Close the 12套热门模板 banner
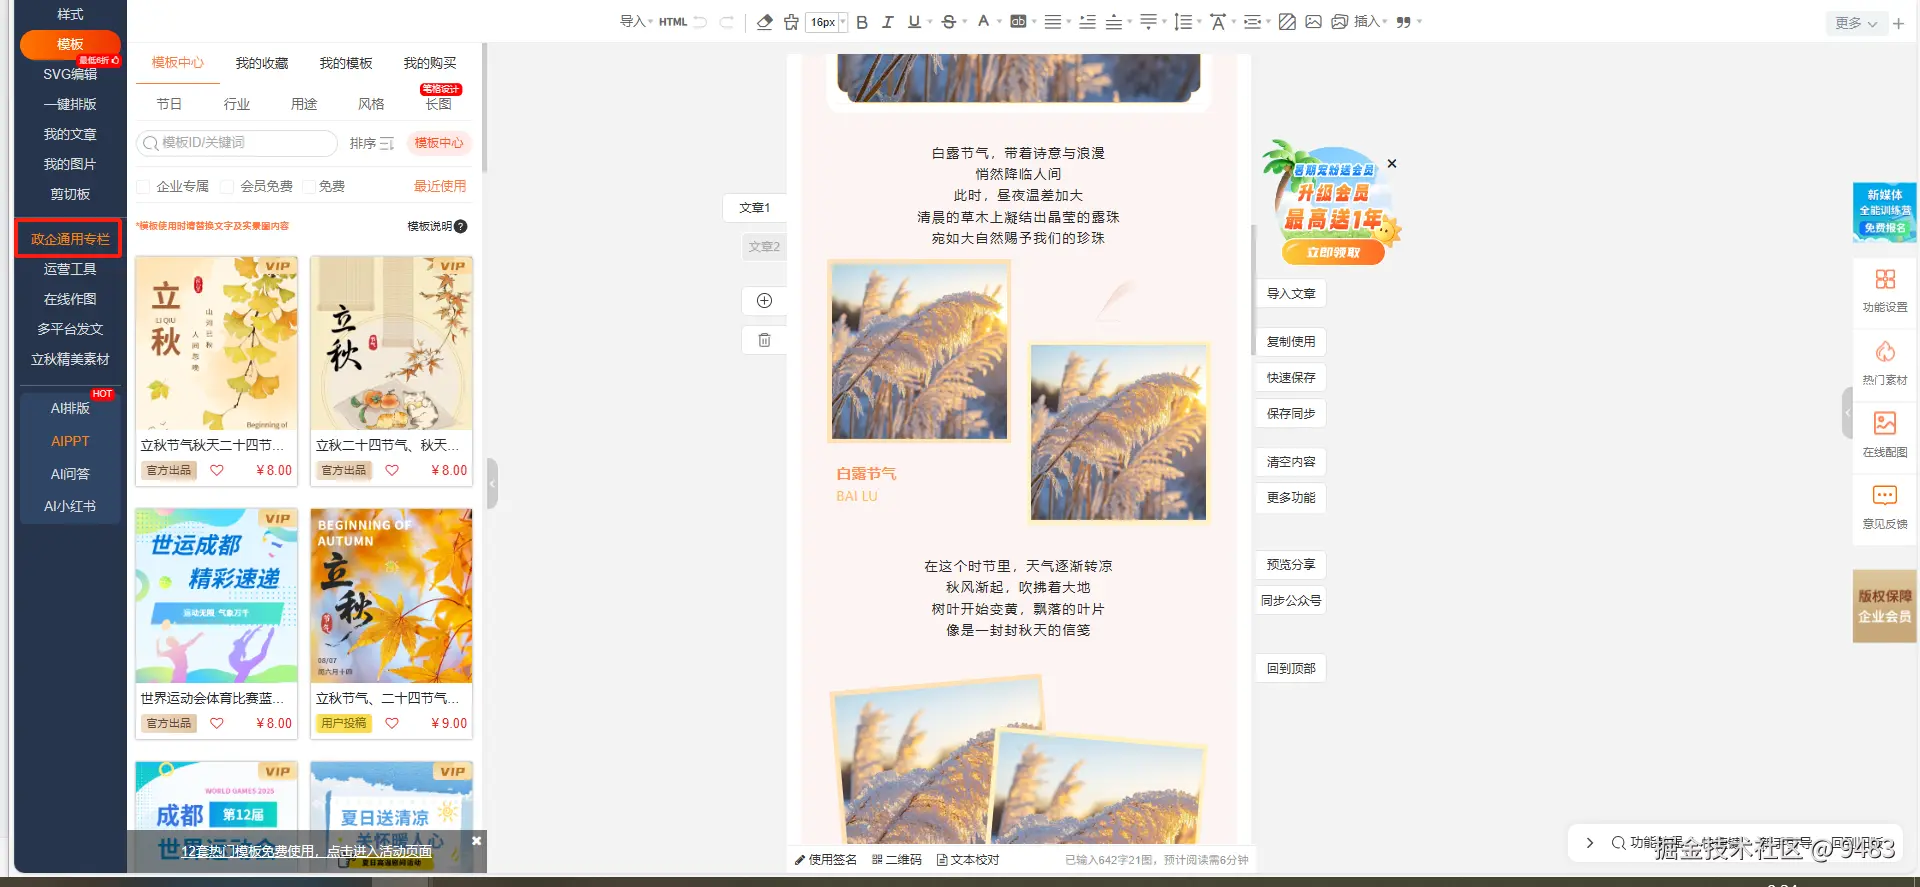Image resolution: width=1920 pixels, height=887 pixels. [x=476, y=841]
